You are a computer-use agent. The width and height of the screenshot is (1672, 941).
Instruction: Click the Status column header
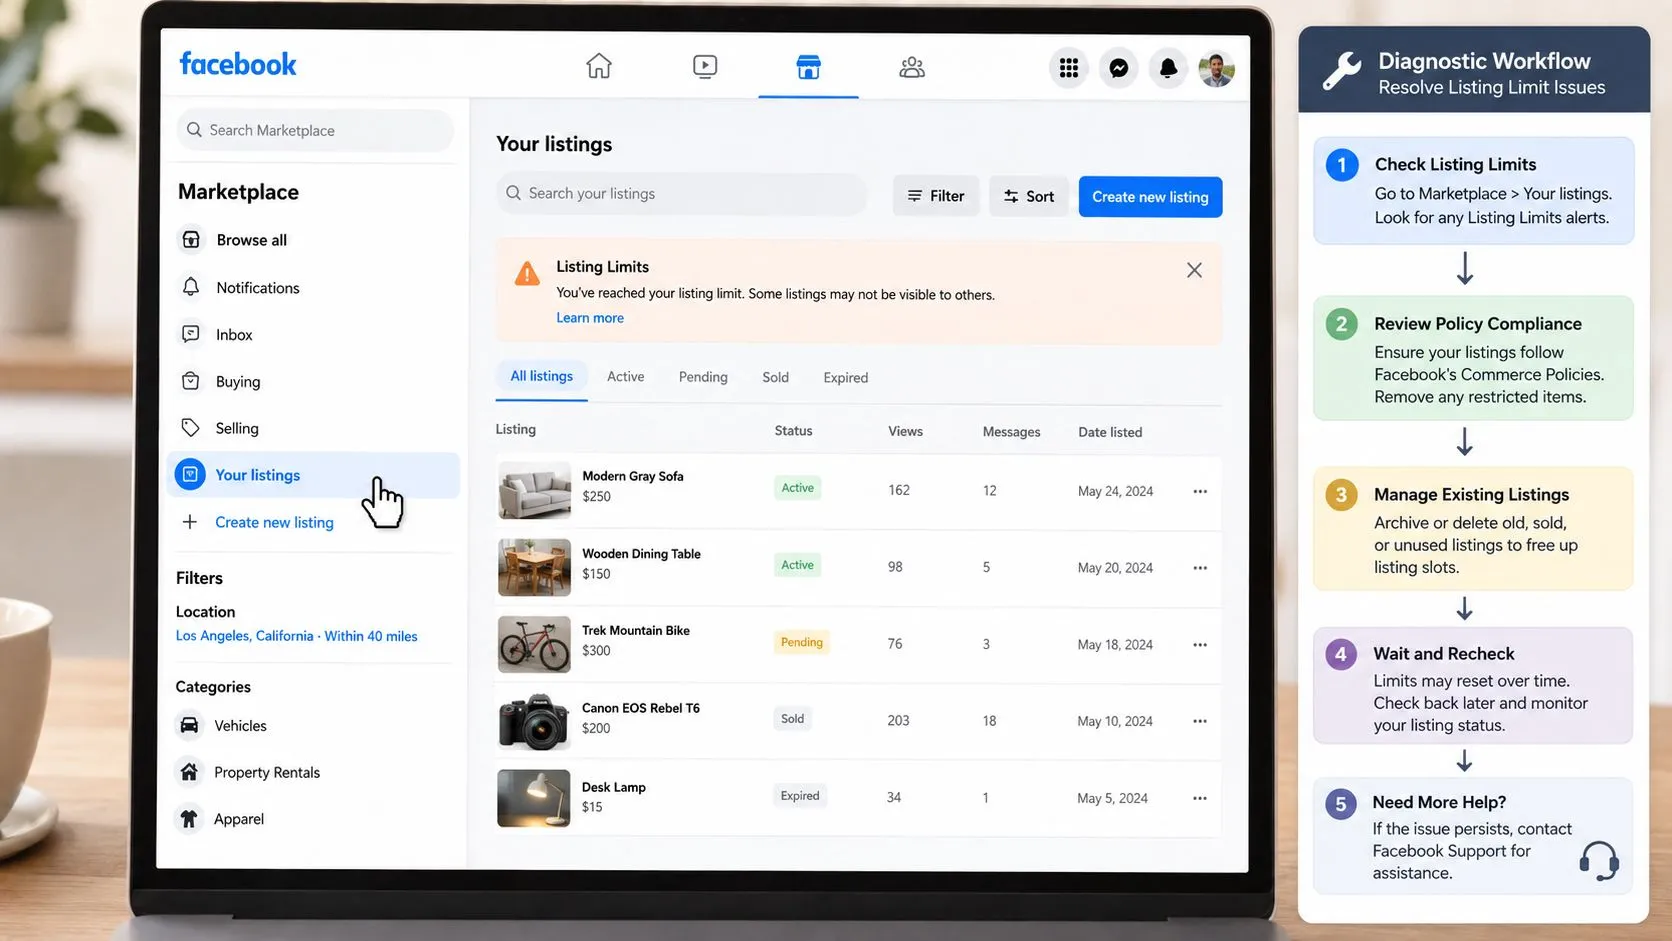click(793, 431)
